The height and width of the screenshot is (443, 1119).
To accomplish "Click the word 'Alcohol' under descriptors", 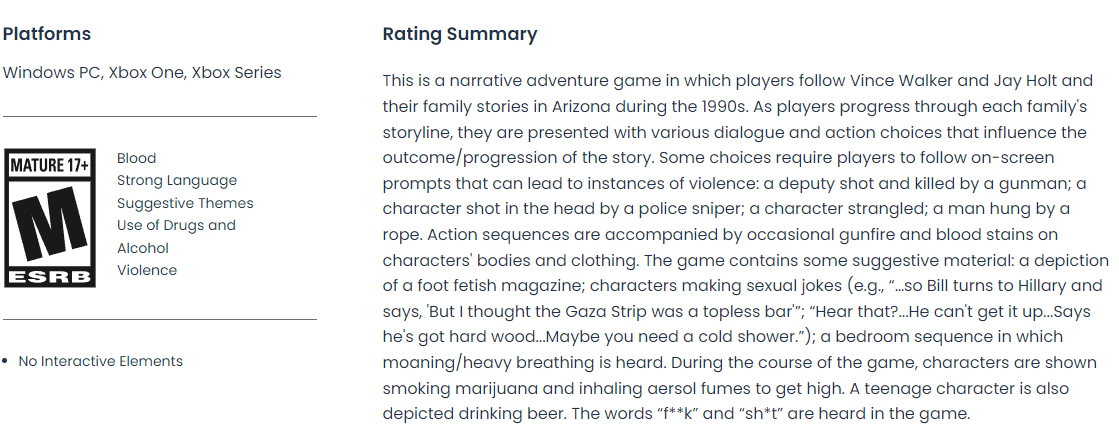I will click(x=143, y=248).
